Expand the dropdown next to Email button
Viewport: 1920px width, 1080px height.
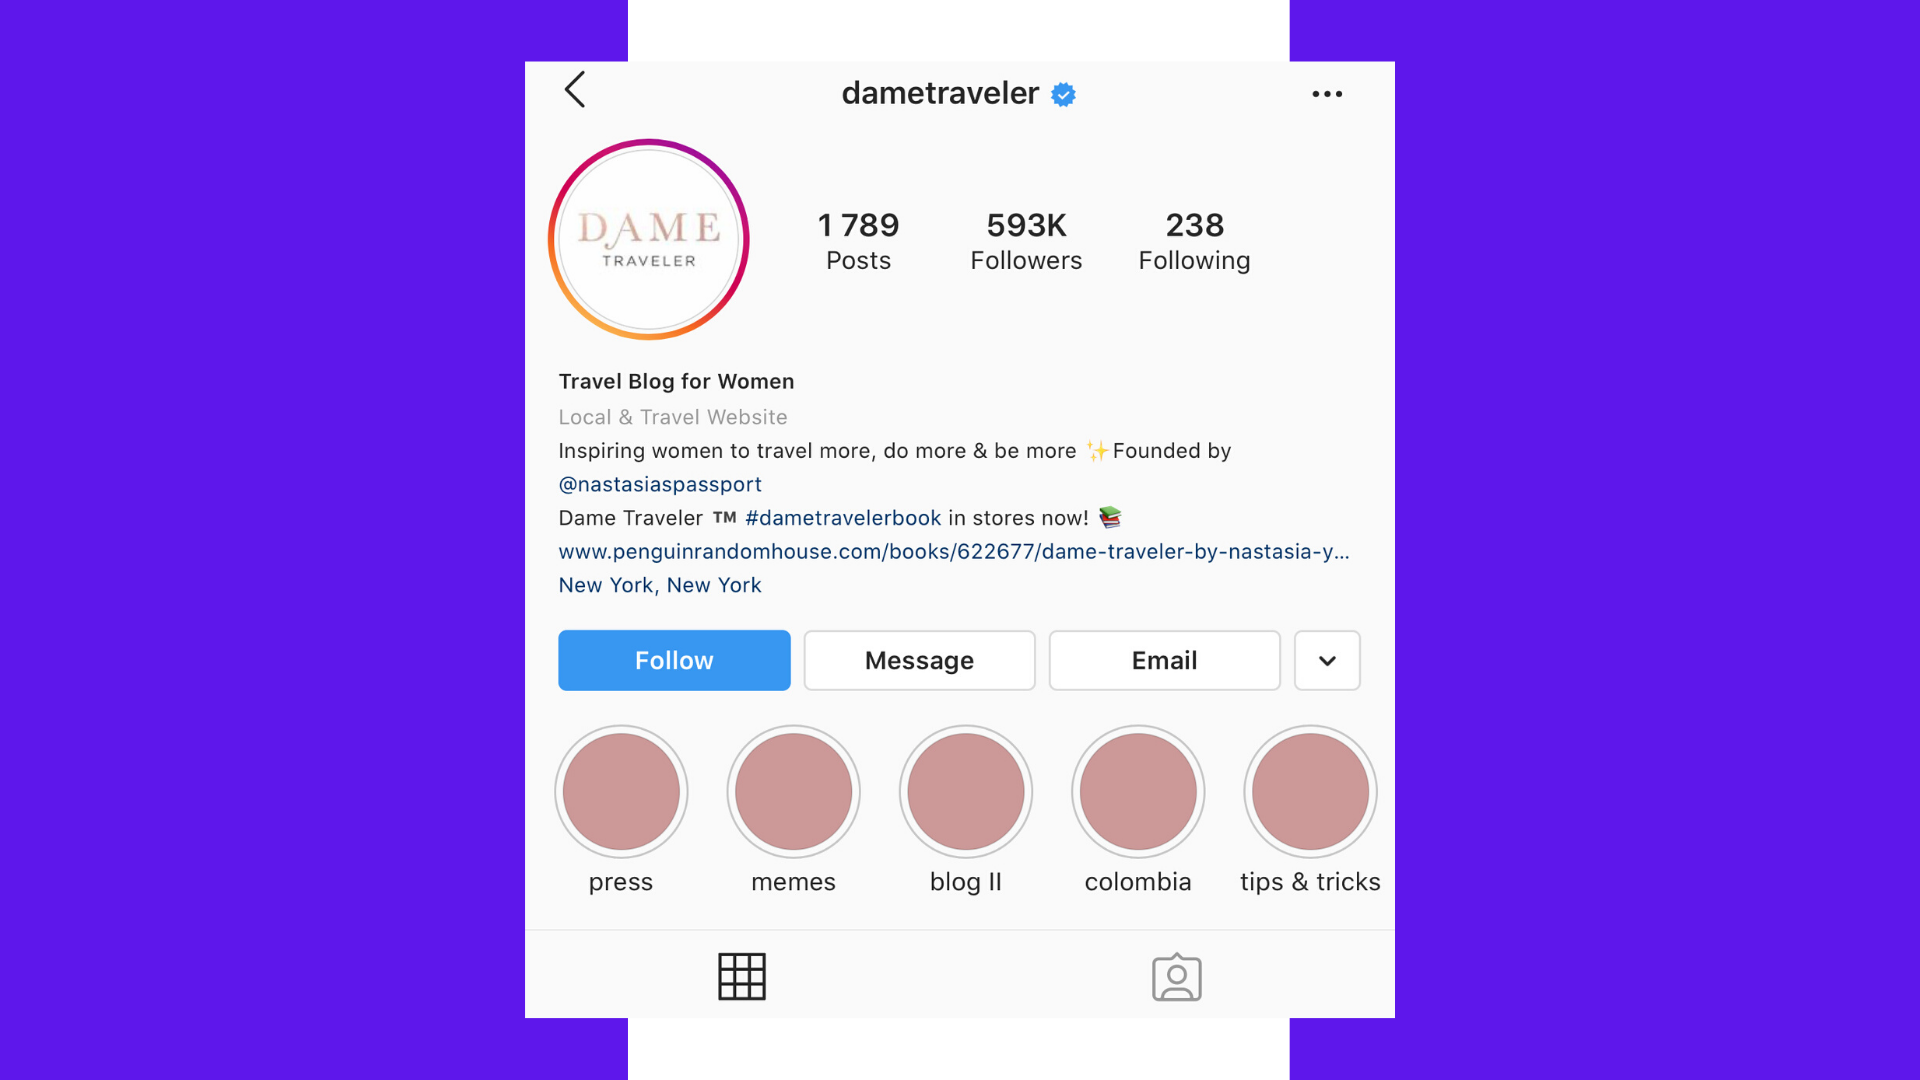click(1328, 661)
